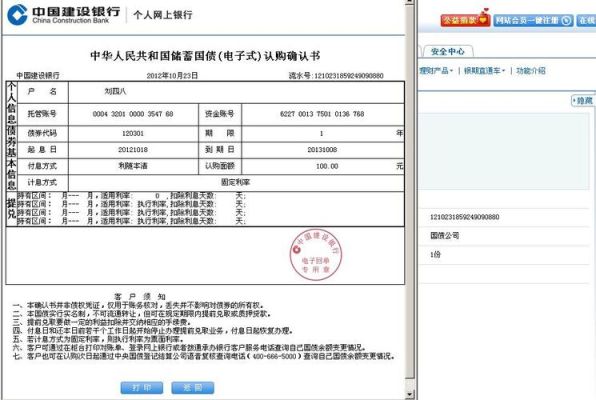Click the 2012年10月23日 date text

pyautogui.click(x=172, y=76)
